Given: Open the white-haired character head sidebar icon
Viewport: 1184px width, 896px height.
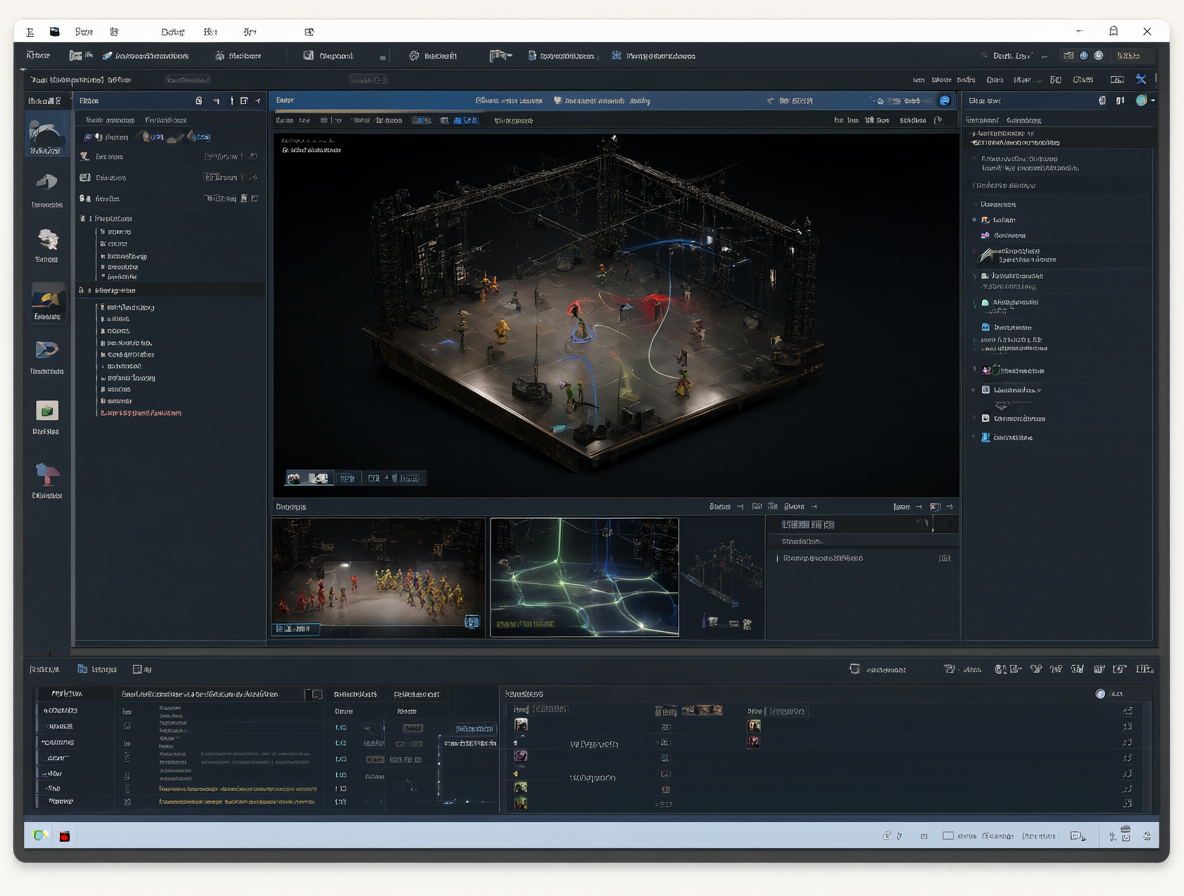Looking at the screenshot, I should tap(48, 240).
